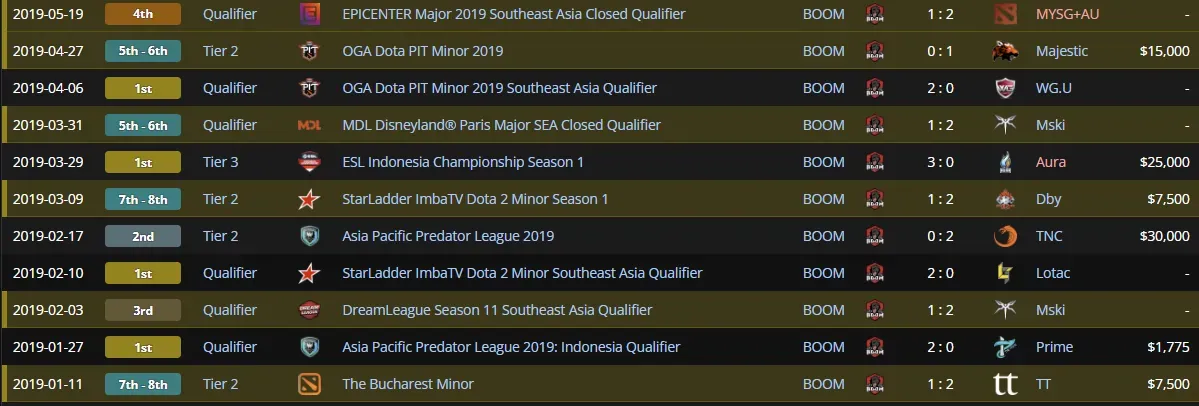Click the ESL Indonesia Championship logo icon
The height and width of the screenshot is (406, 1199).
(309, 162)
